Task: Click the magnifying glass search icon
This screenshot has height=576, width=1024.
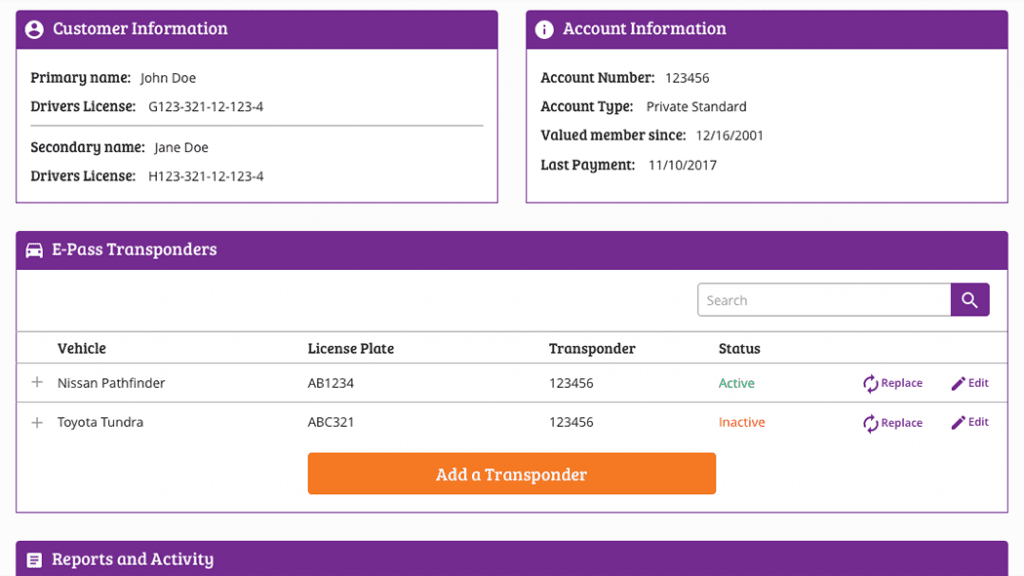Action: [x=969, y=299]
